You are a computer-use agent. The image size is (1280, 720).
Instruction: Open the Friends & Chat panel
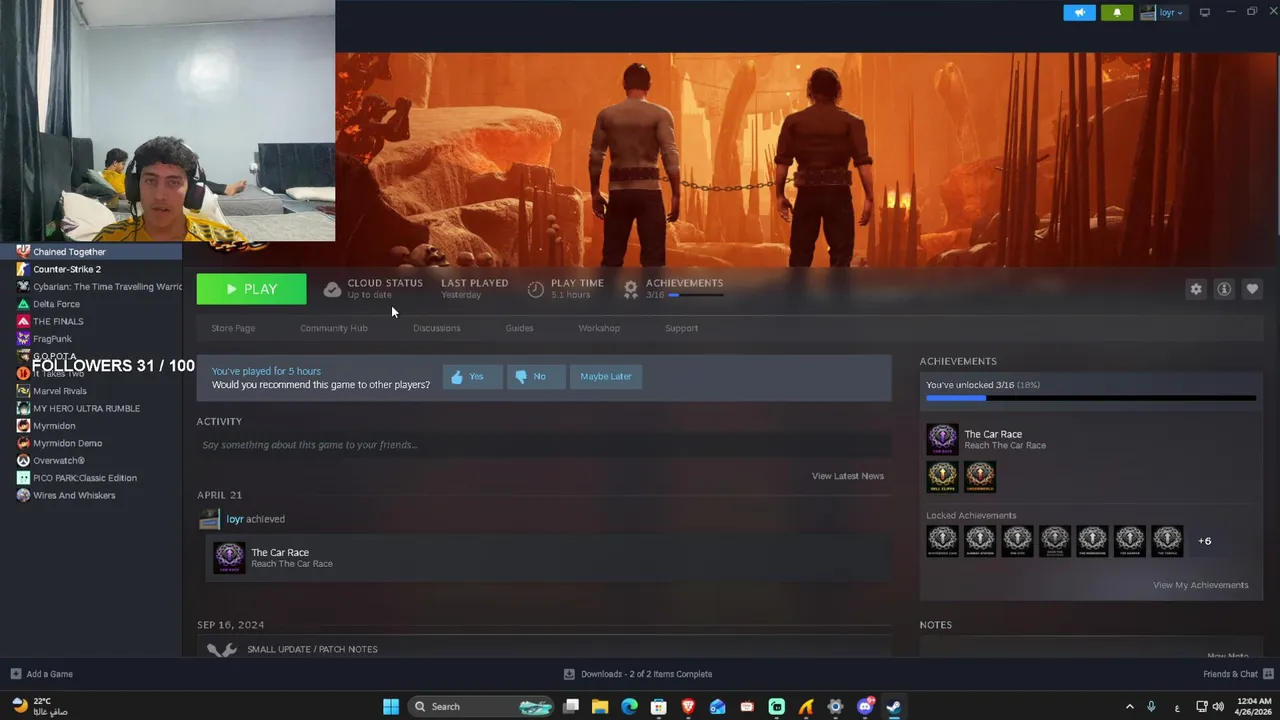(1237, 674)
